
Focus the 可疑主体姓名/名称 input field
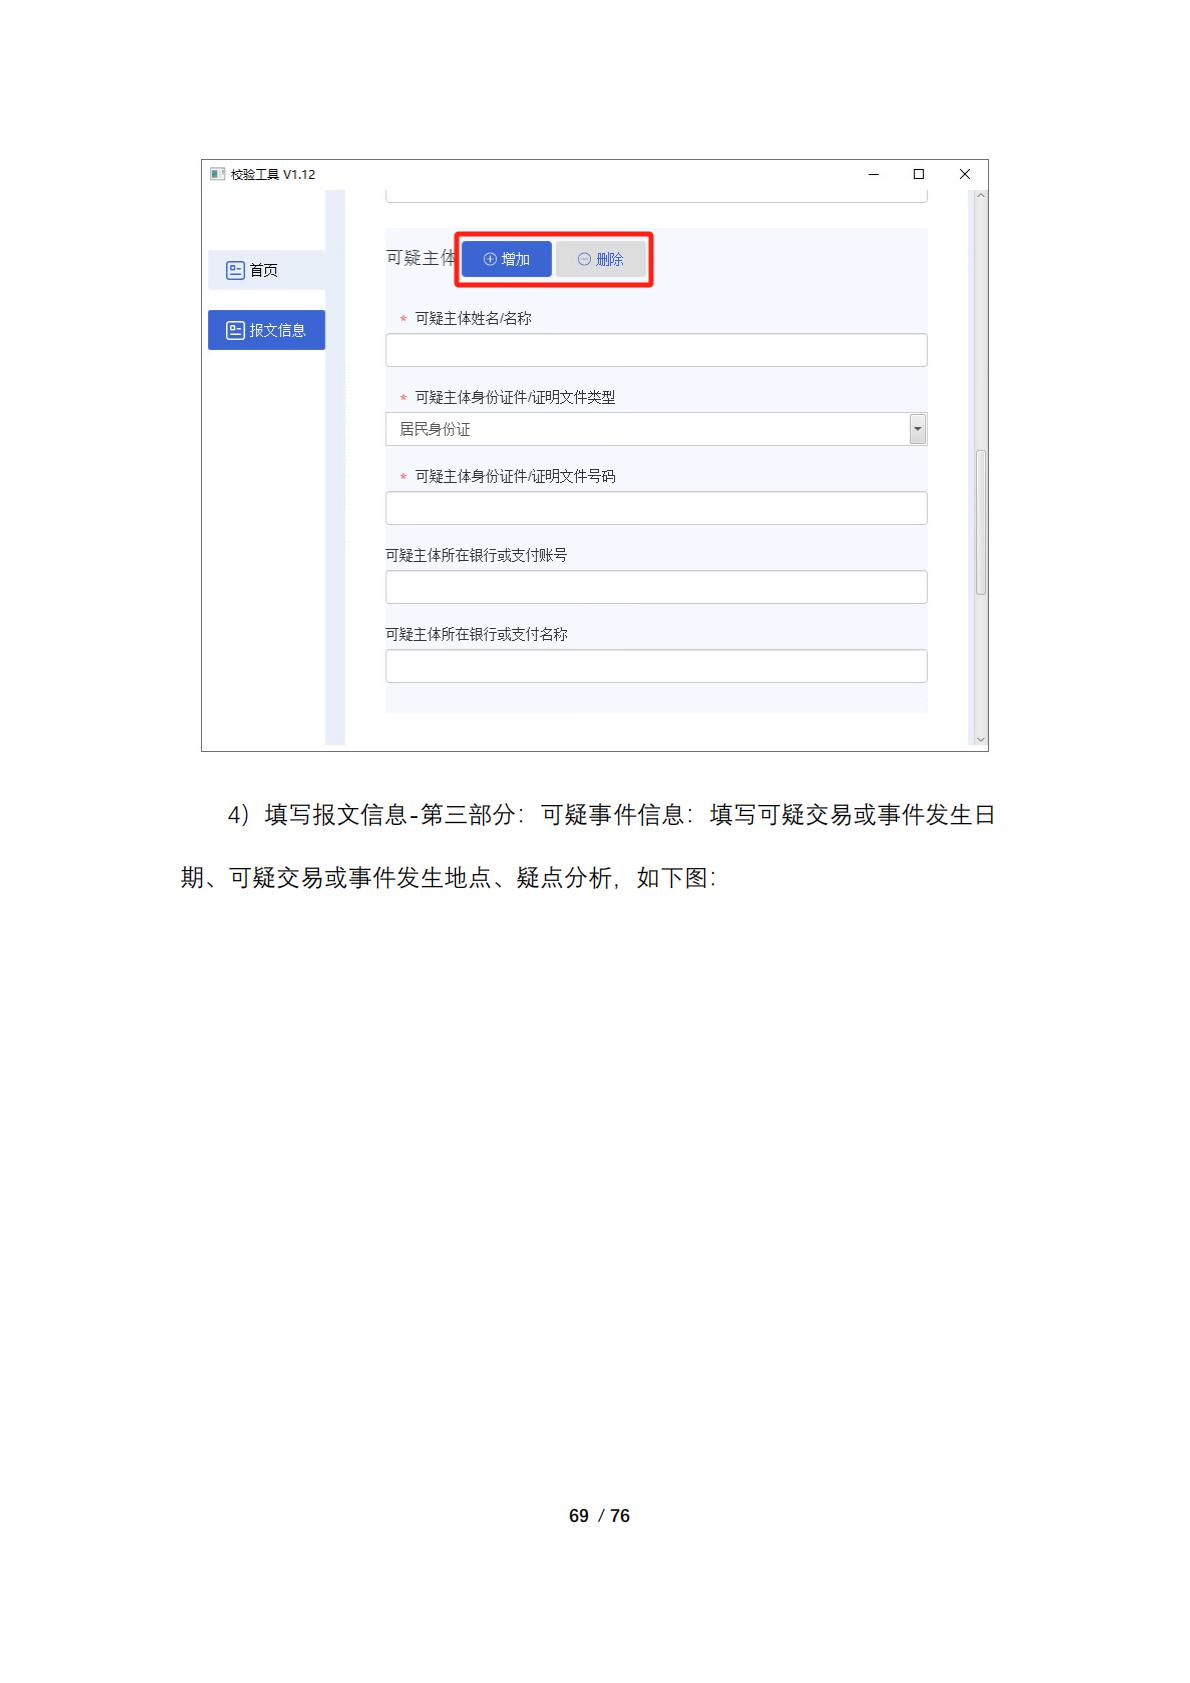pos(656,350)
